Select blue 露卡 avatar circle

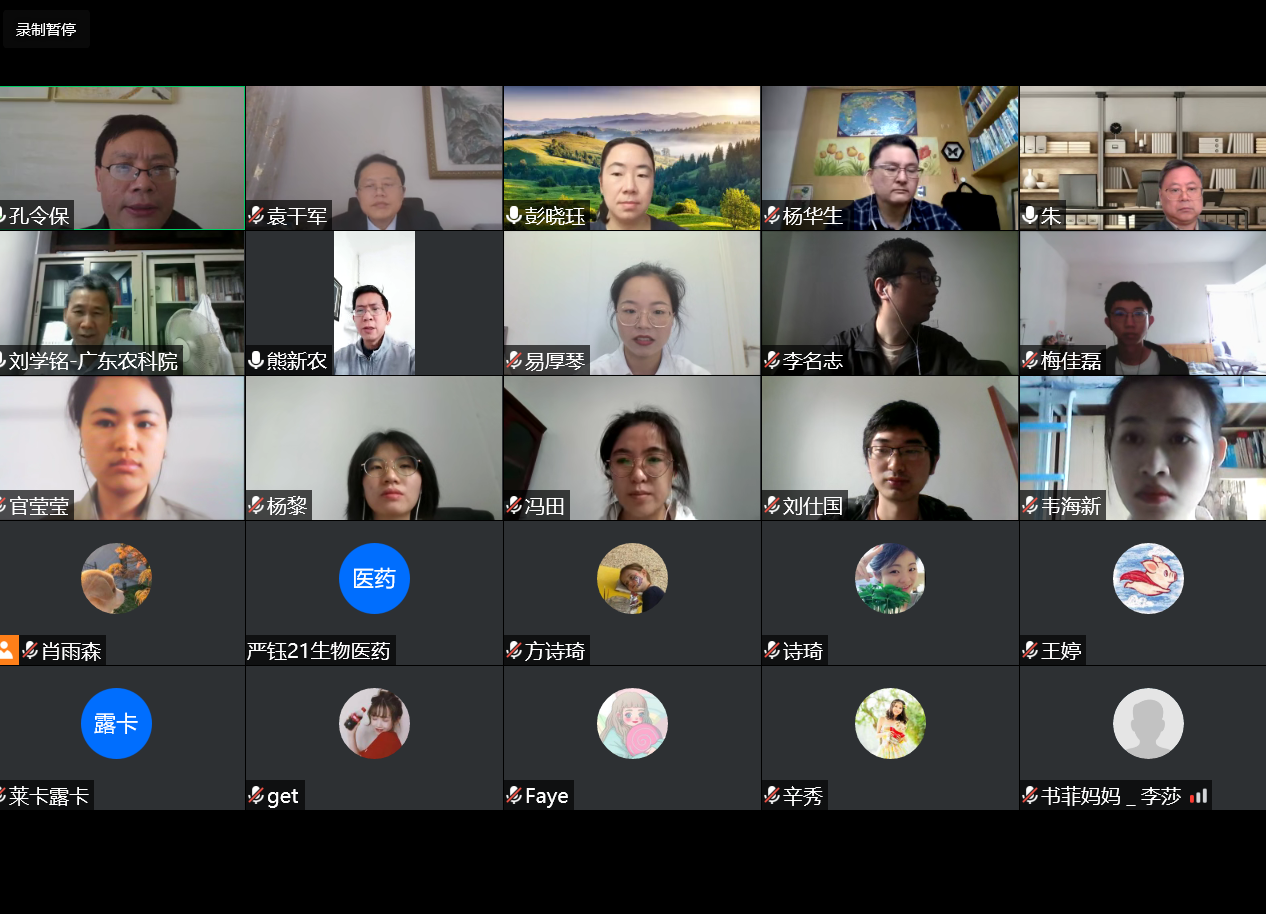(116, 723)
